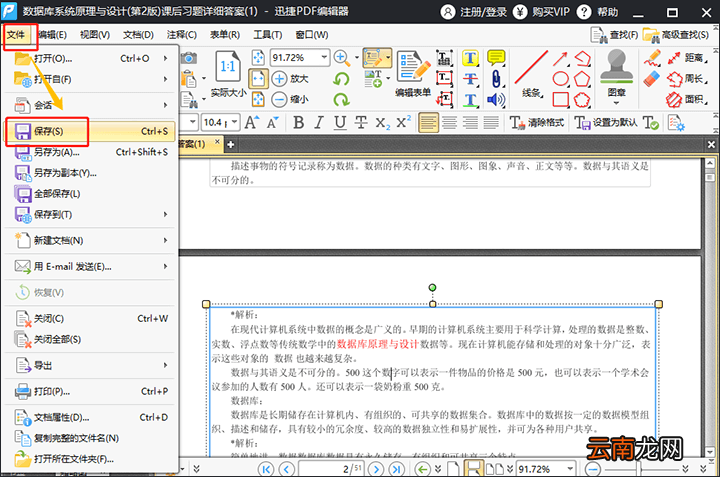Select the Line (线条) drawing tool
This screenshot has width=720, height=477.
(x=532, y=73)
